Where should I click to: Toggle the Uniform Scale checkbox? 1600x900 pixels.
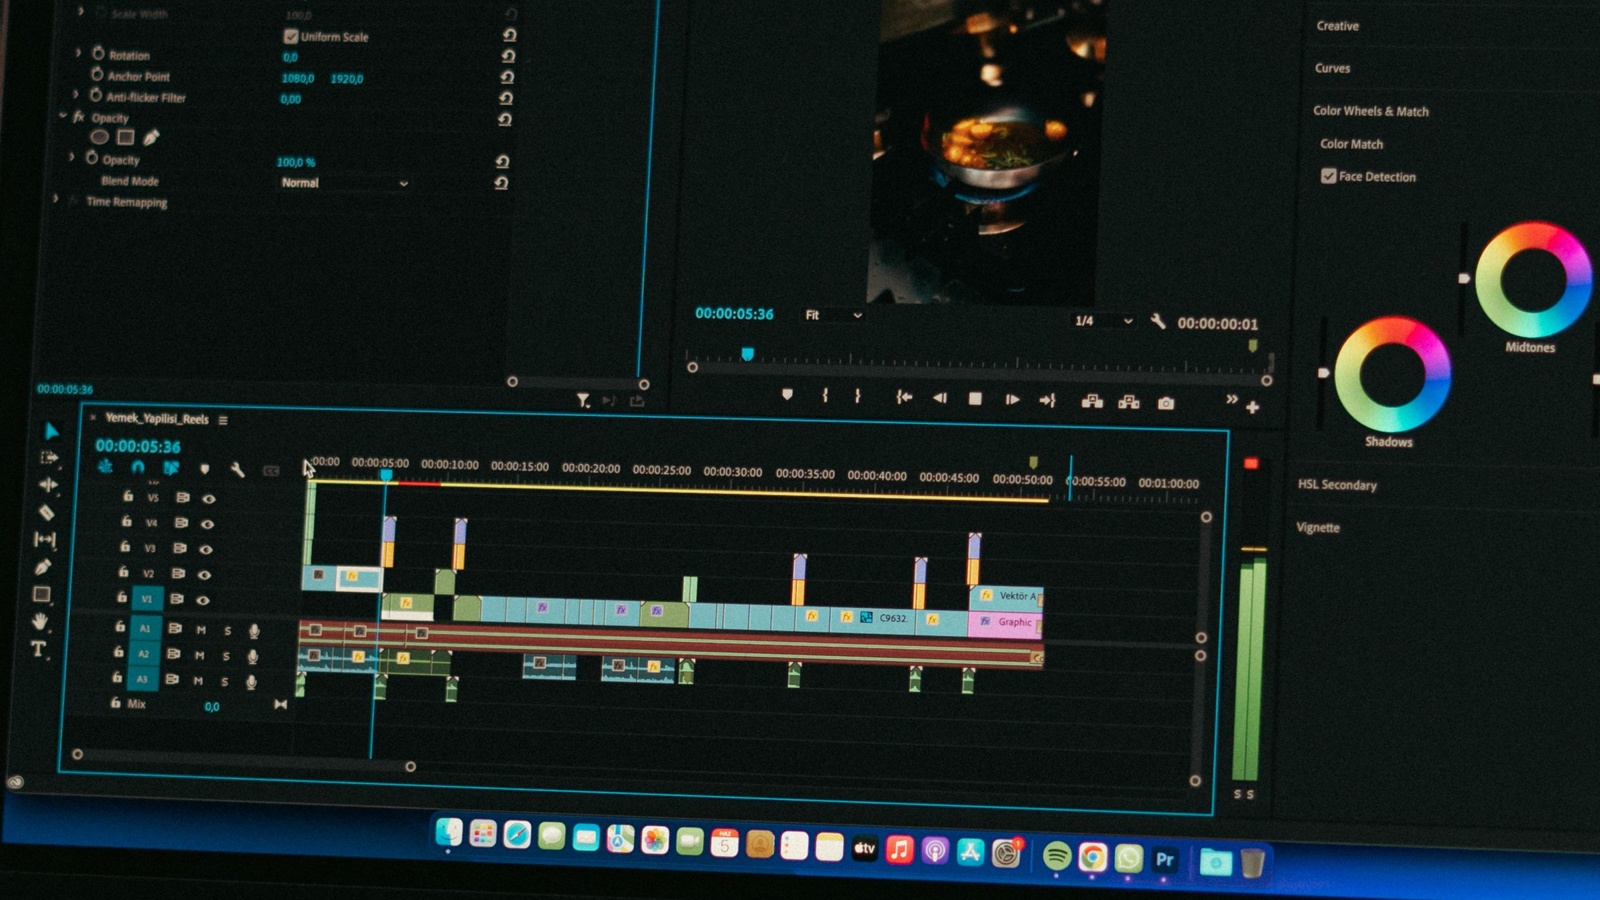point(291,36)
